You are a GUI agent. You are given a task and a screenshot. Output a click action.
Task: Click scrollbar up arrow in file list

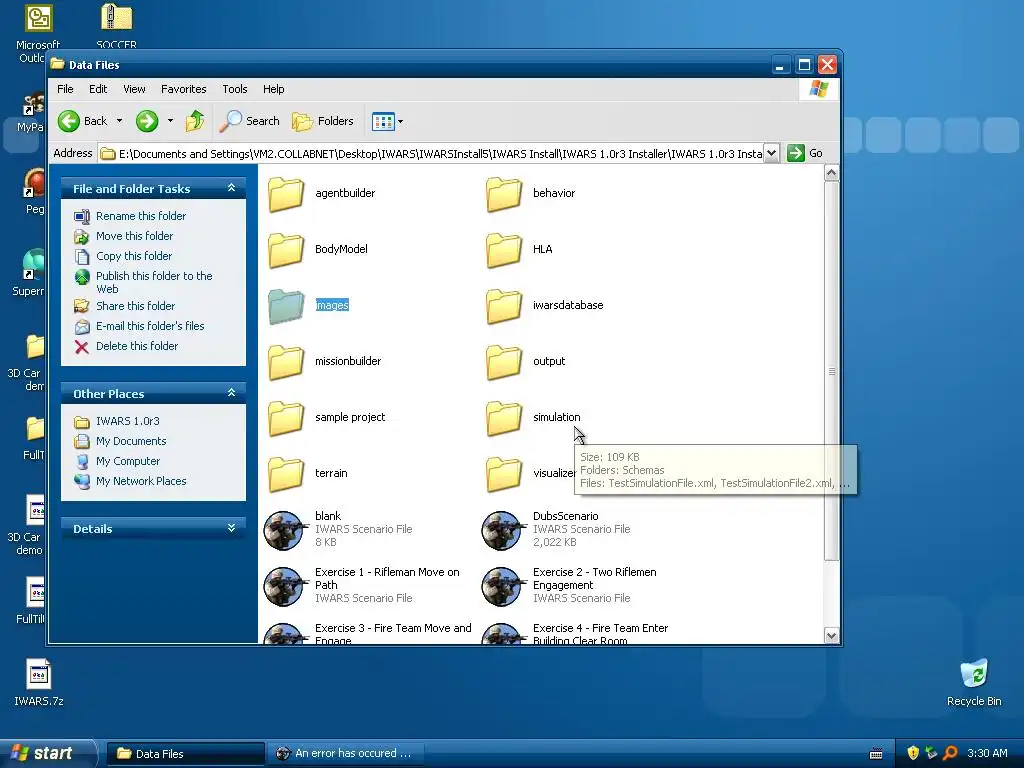coord(831,173)
